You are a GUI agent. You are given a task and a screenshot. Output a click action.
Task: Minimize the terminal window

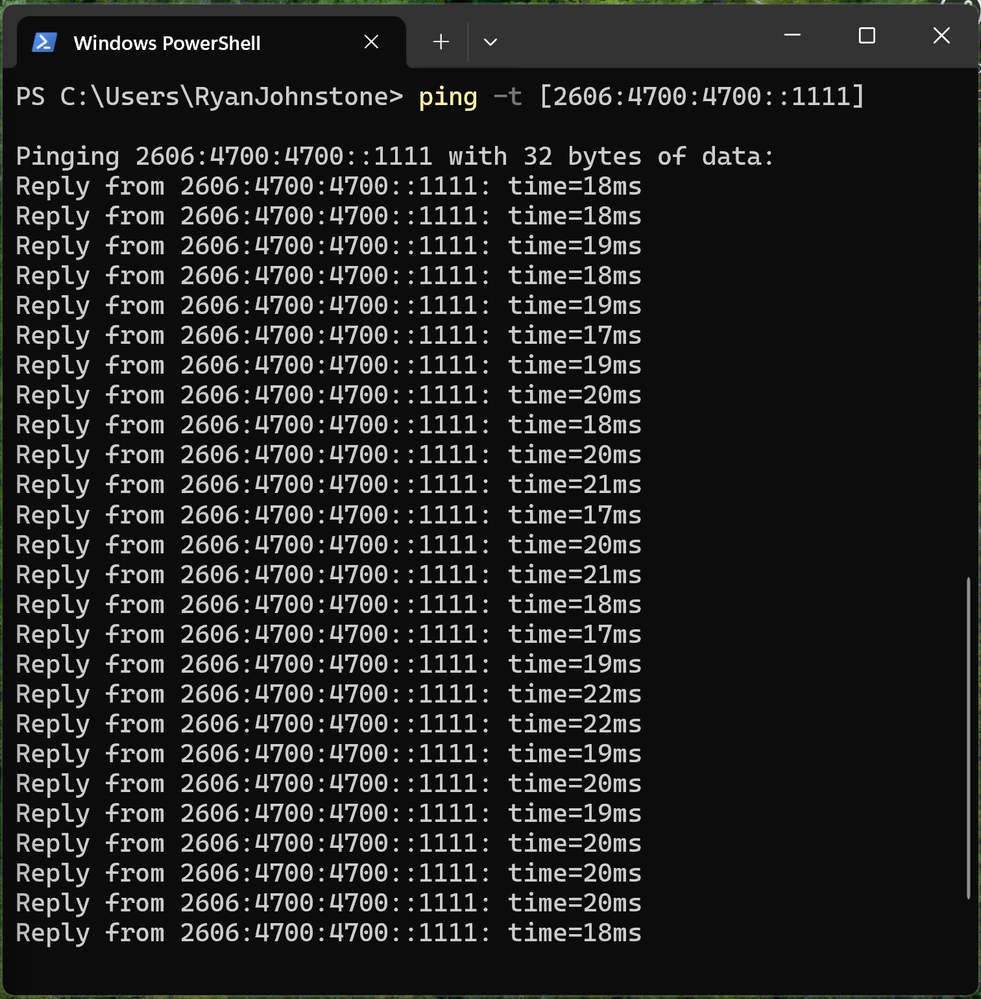(794, 37)
